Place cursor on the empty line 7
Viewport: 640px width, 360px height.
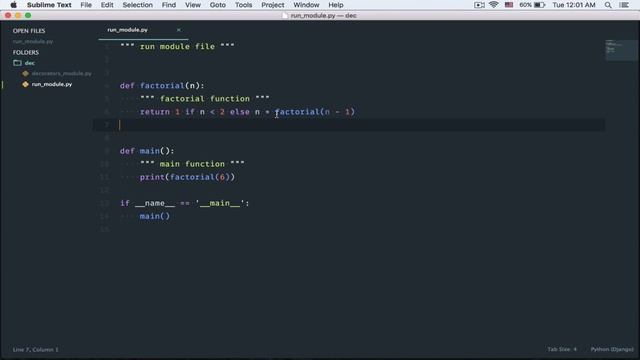pyautogui.click(x=349, y=125)
